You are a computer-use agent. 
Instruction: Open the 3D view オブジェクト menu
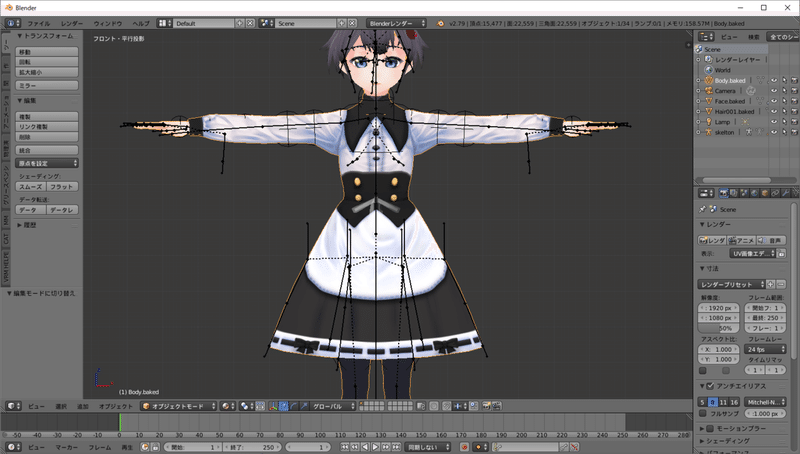116,407
